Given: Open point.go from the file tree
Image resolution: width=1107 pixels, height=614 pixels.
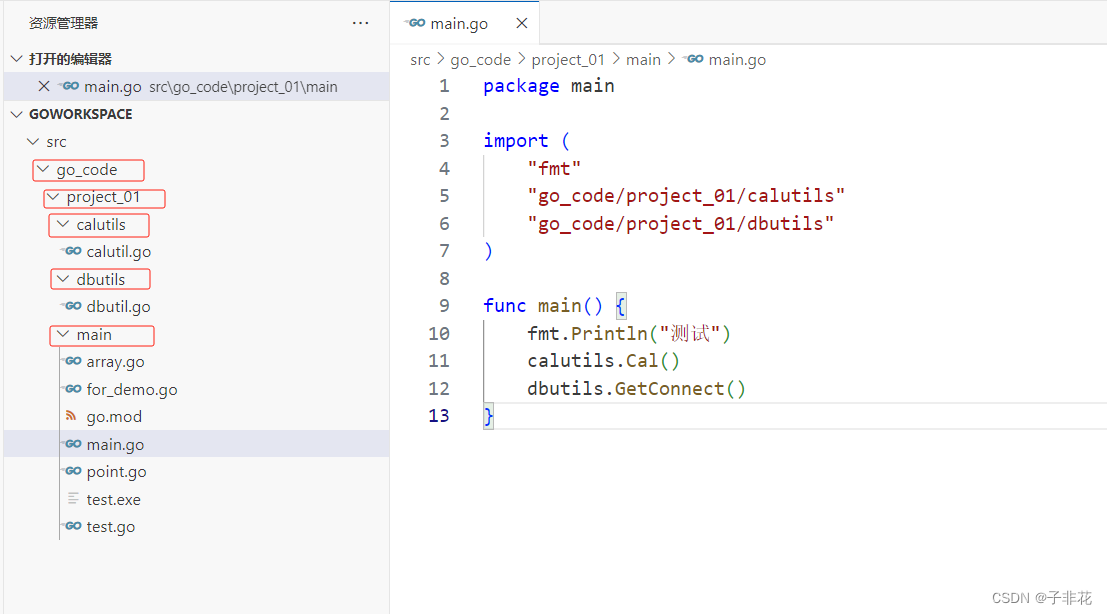Looking at the screenshot, I should point(116,472).
